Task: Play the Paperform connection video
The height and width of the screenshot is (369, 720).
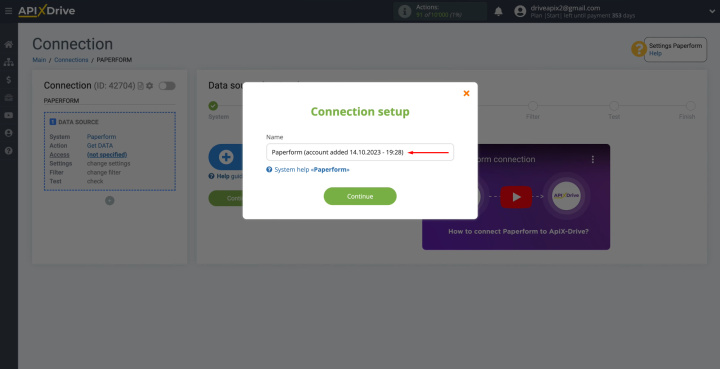Action: click(516, 197)
